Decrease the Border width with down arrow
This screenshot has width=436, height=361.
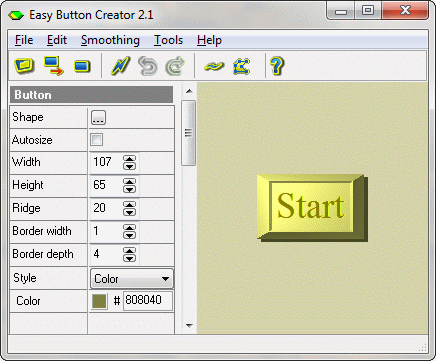pos(129,235)
